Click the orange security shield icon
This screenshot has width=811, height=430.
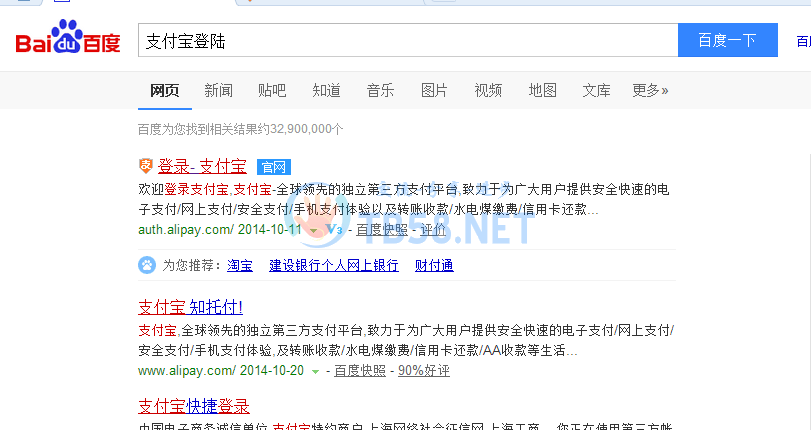tap(146, 166)
